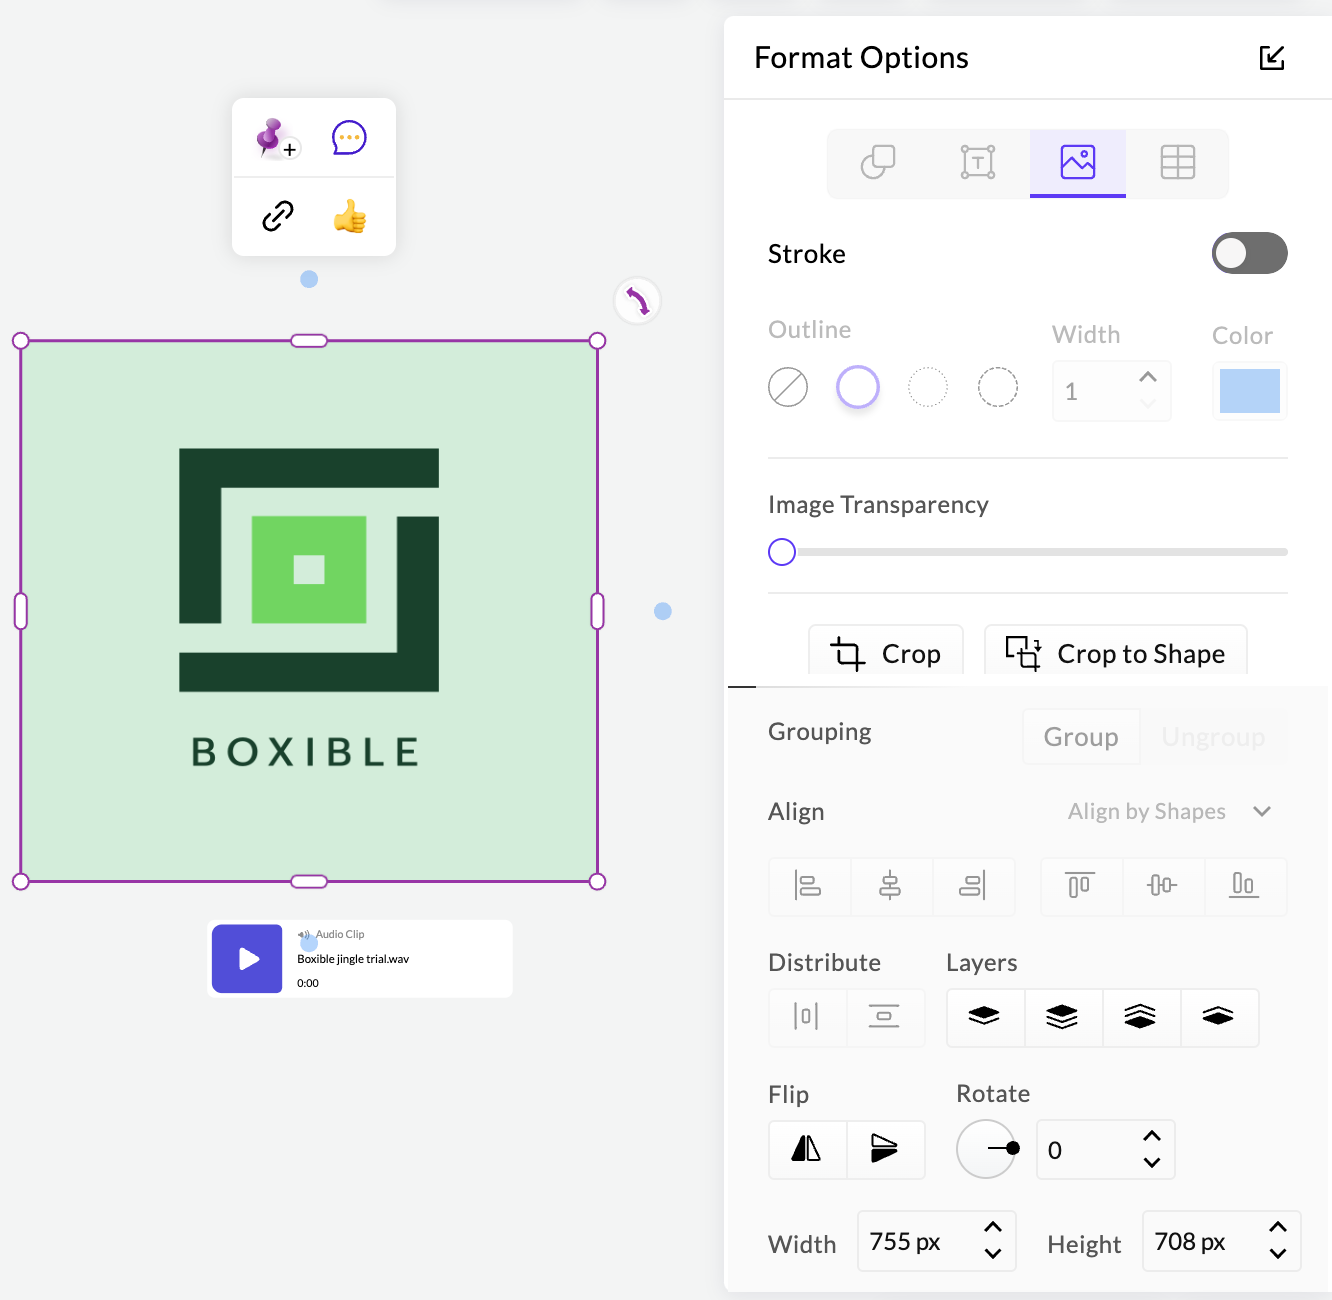
Task: Align objects to the top
Action: 1081,886
